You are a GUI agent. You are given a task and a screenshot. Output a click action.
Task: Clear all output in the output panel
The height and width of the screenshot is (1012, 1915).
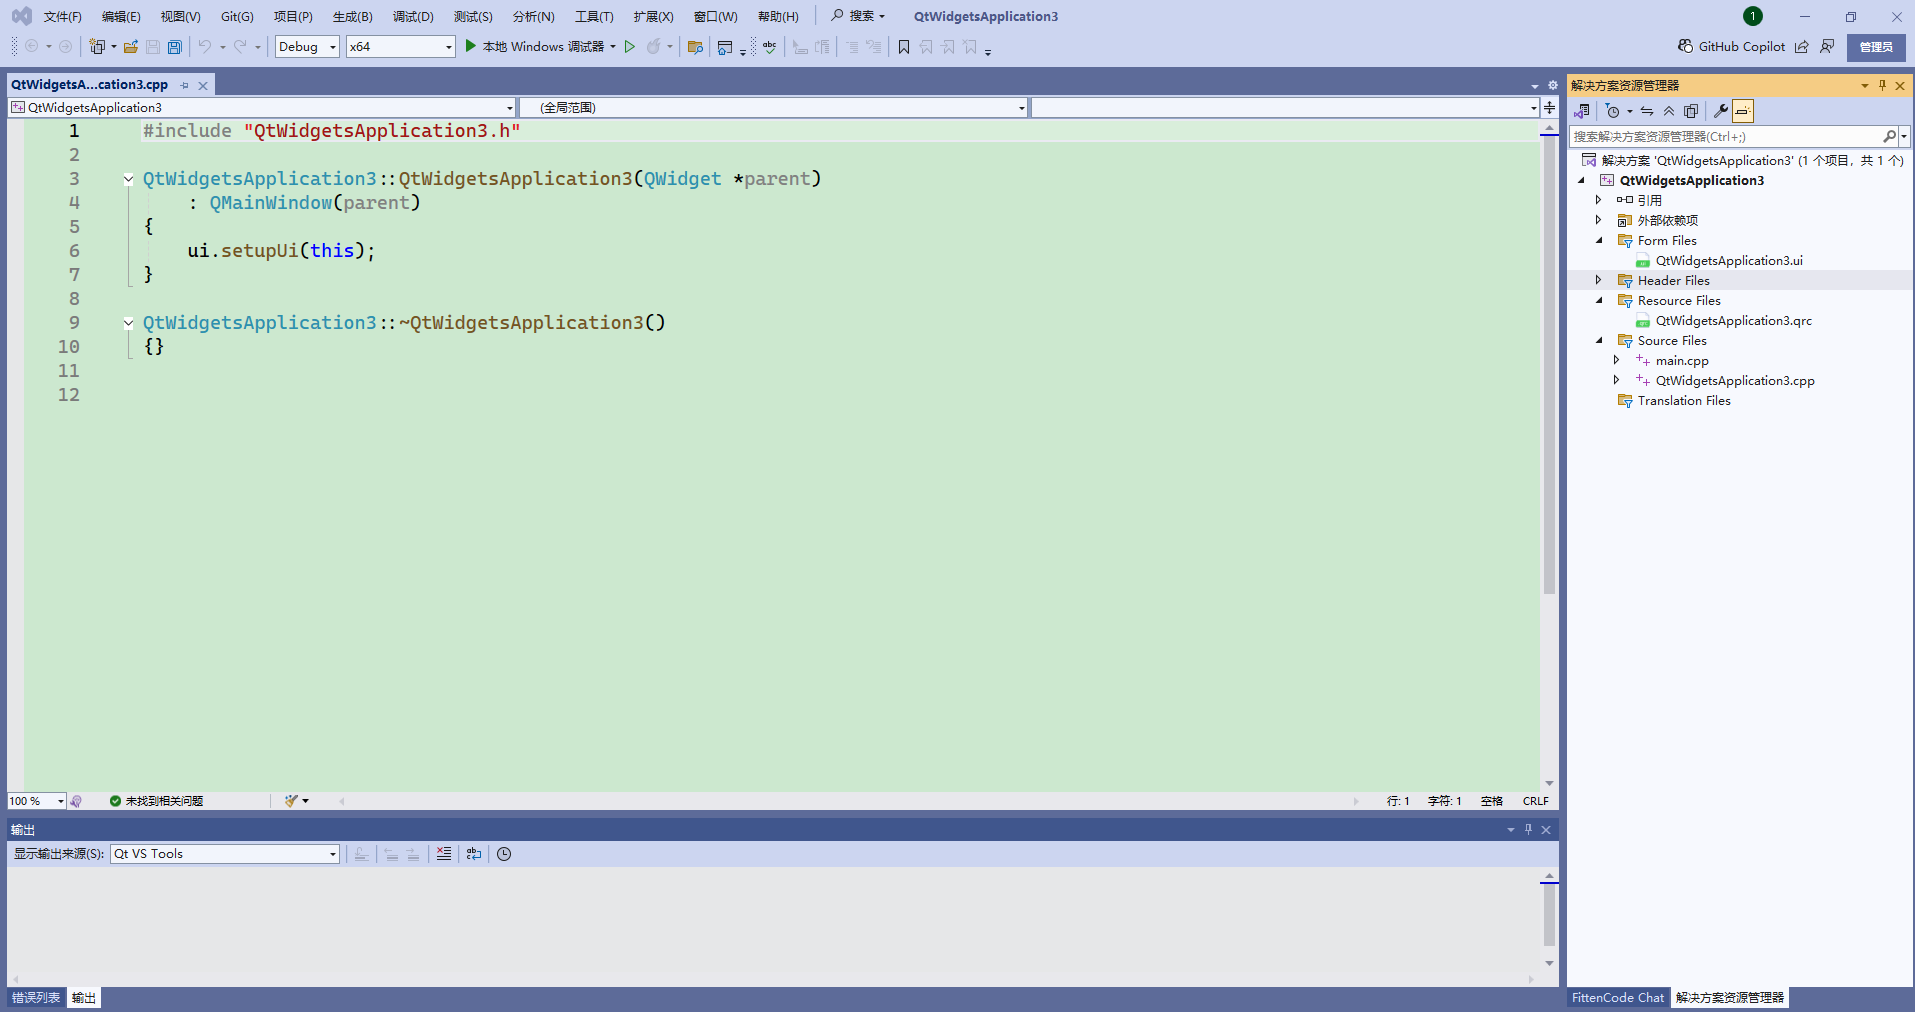(444, 854)
